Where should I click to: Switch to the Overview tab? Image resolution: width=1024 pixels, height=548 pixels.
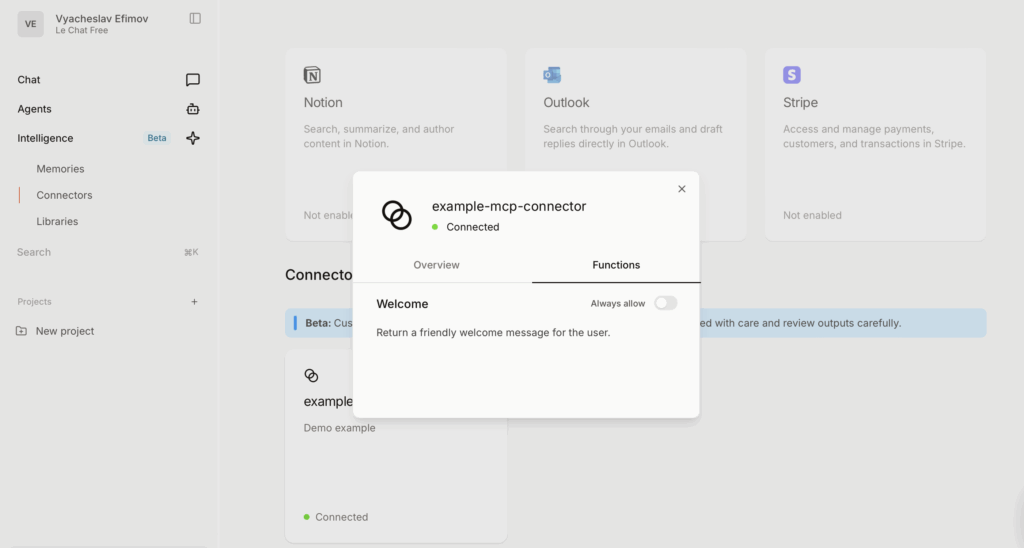(436, 265)
